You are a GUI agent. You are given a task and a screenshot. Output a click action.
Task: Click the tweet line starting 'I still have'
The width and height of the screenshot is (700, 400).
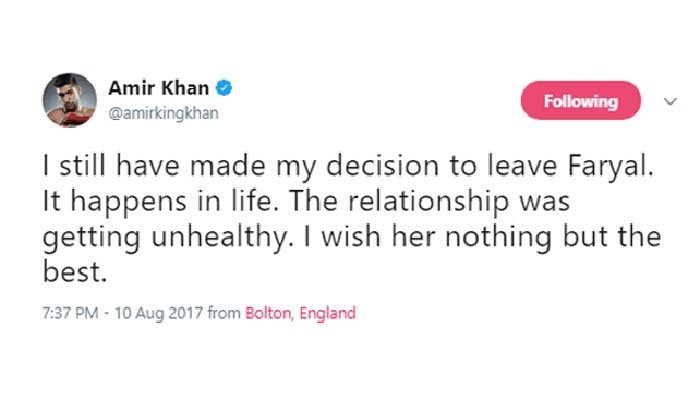348,167
